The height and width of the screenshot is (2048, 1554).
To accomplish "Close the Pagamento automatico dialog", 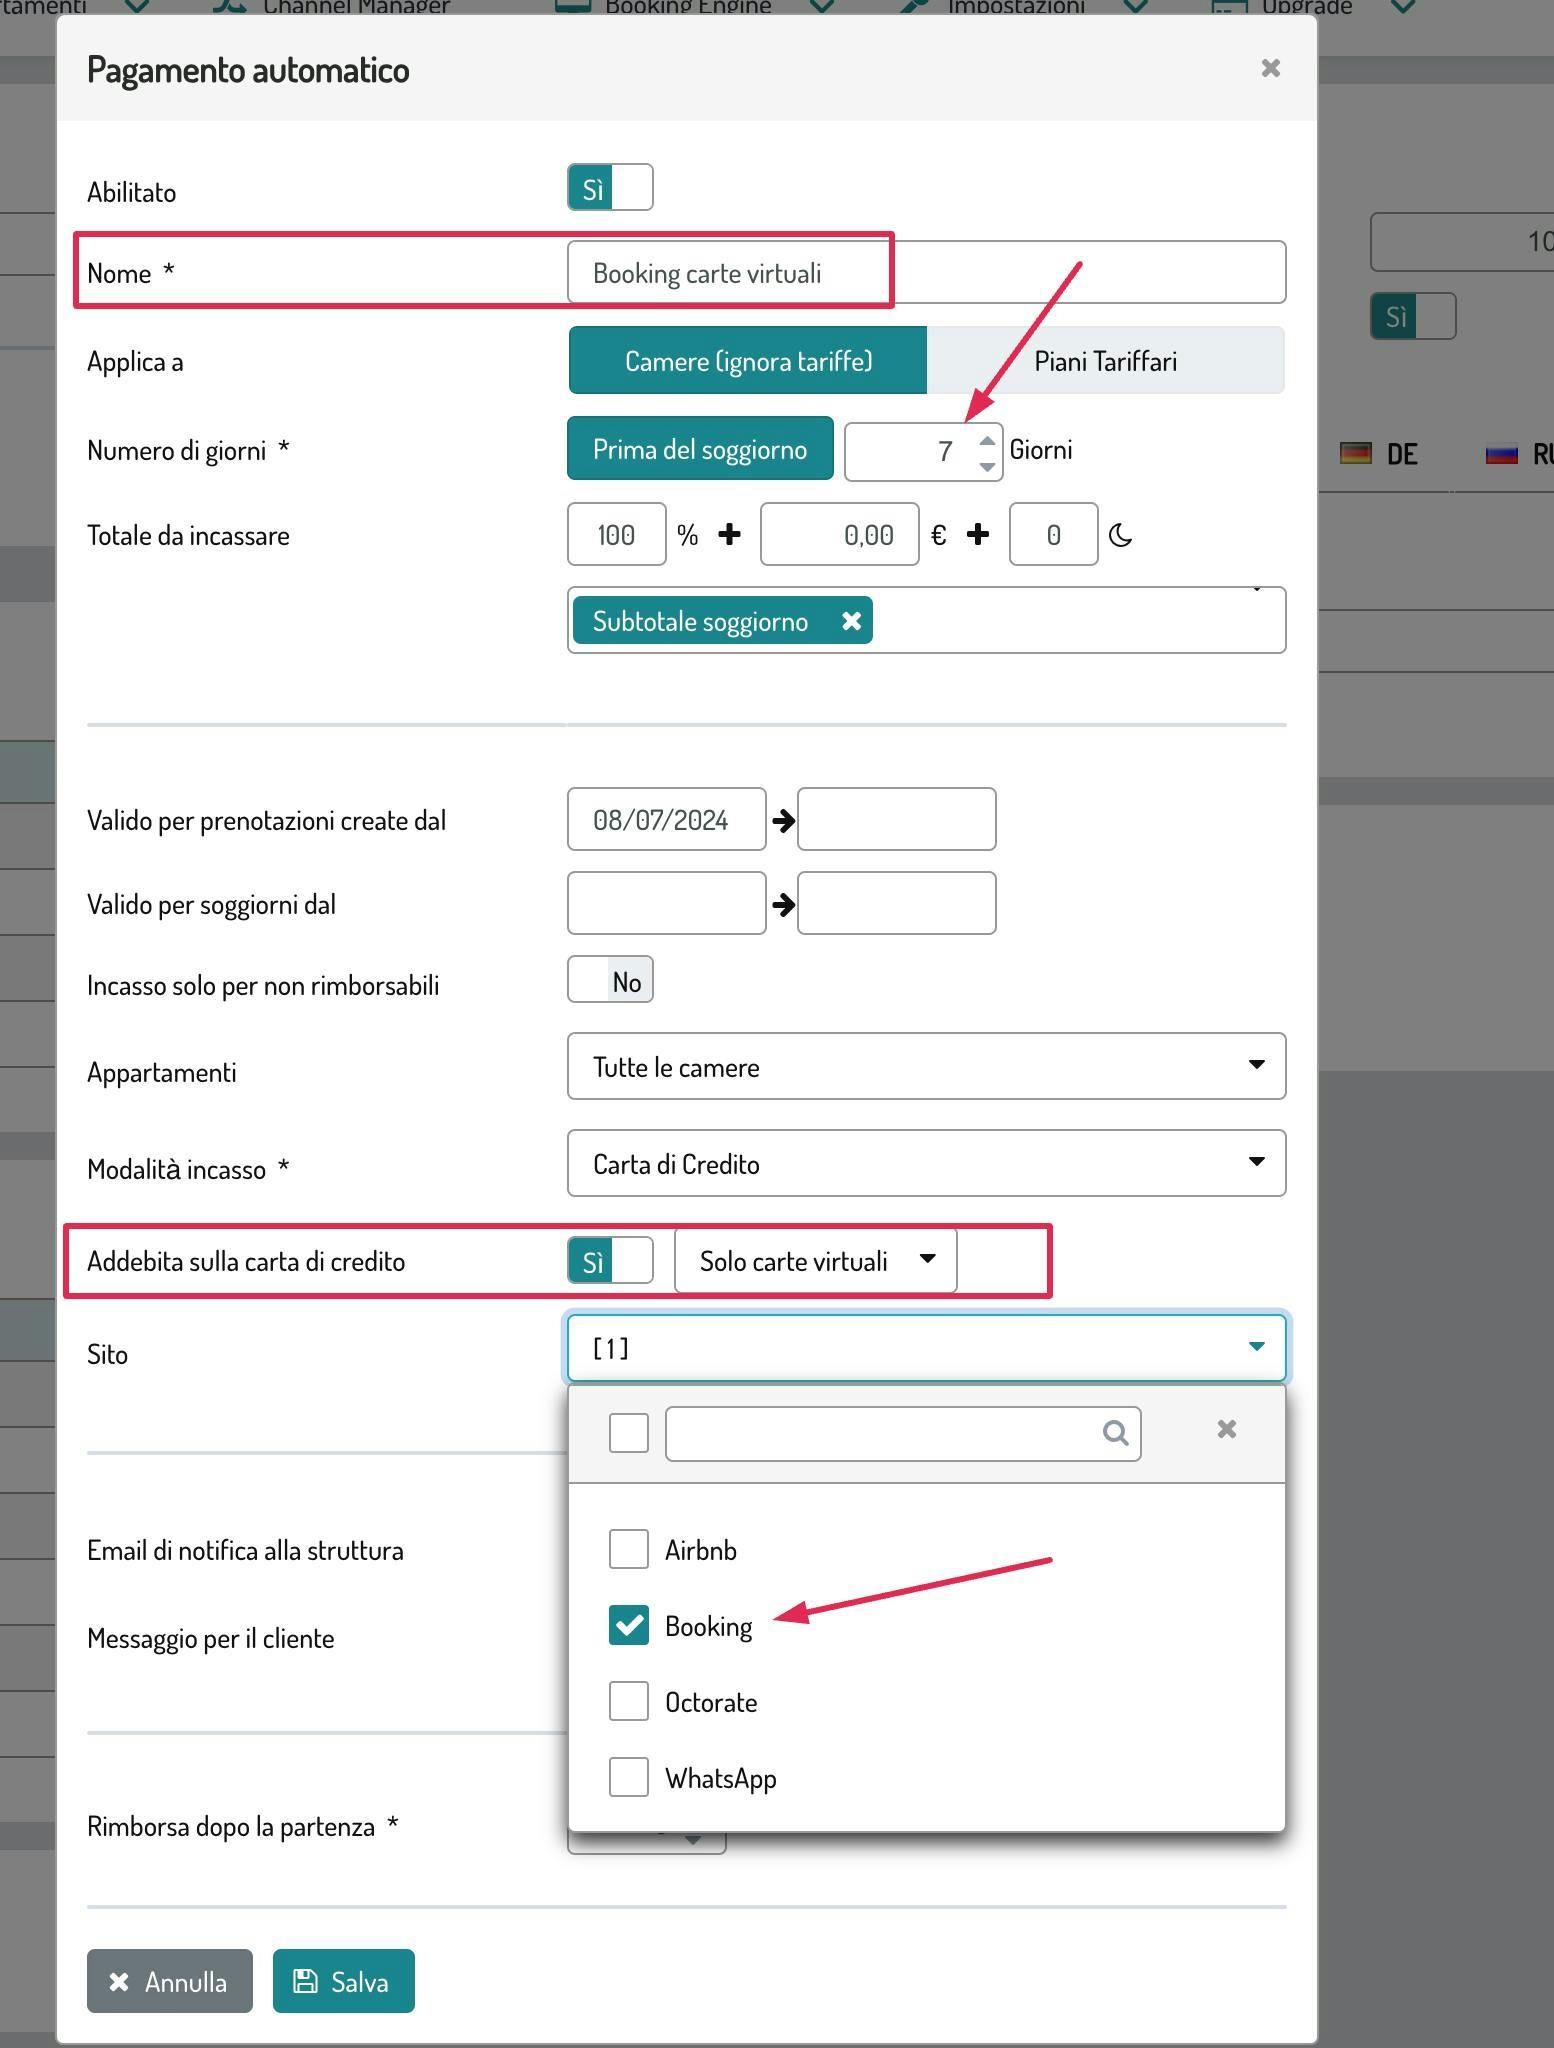I will point(1270,68).
